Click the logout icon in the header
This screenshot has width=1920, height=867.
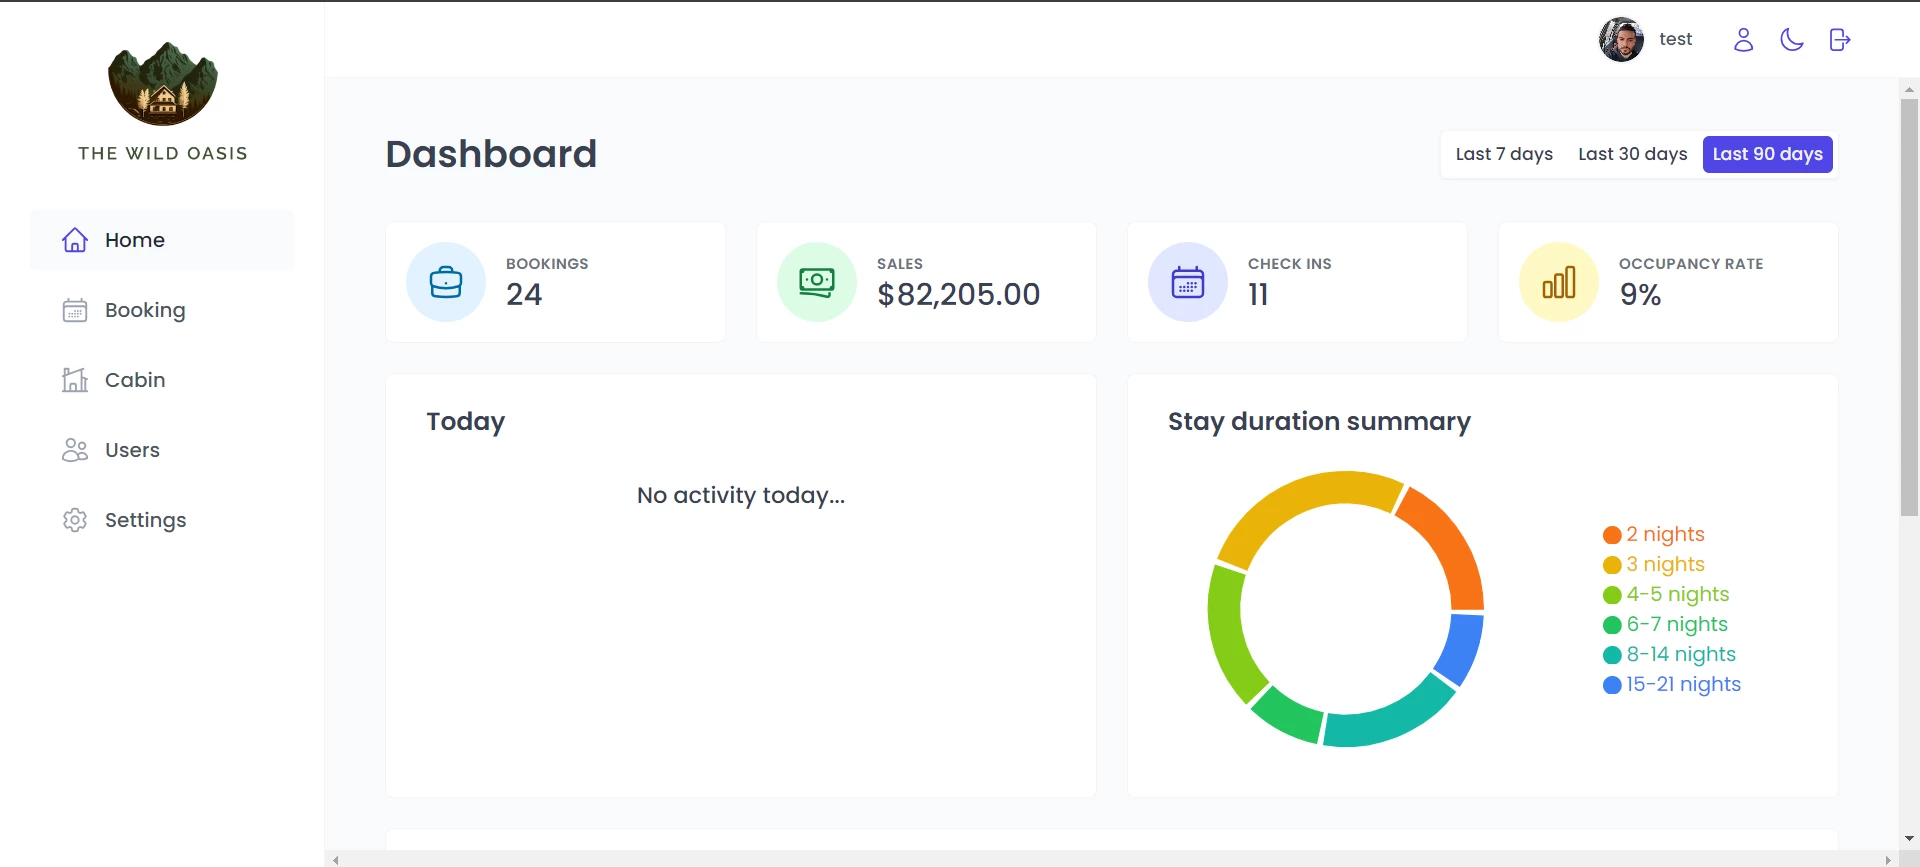click(1839, 40)
